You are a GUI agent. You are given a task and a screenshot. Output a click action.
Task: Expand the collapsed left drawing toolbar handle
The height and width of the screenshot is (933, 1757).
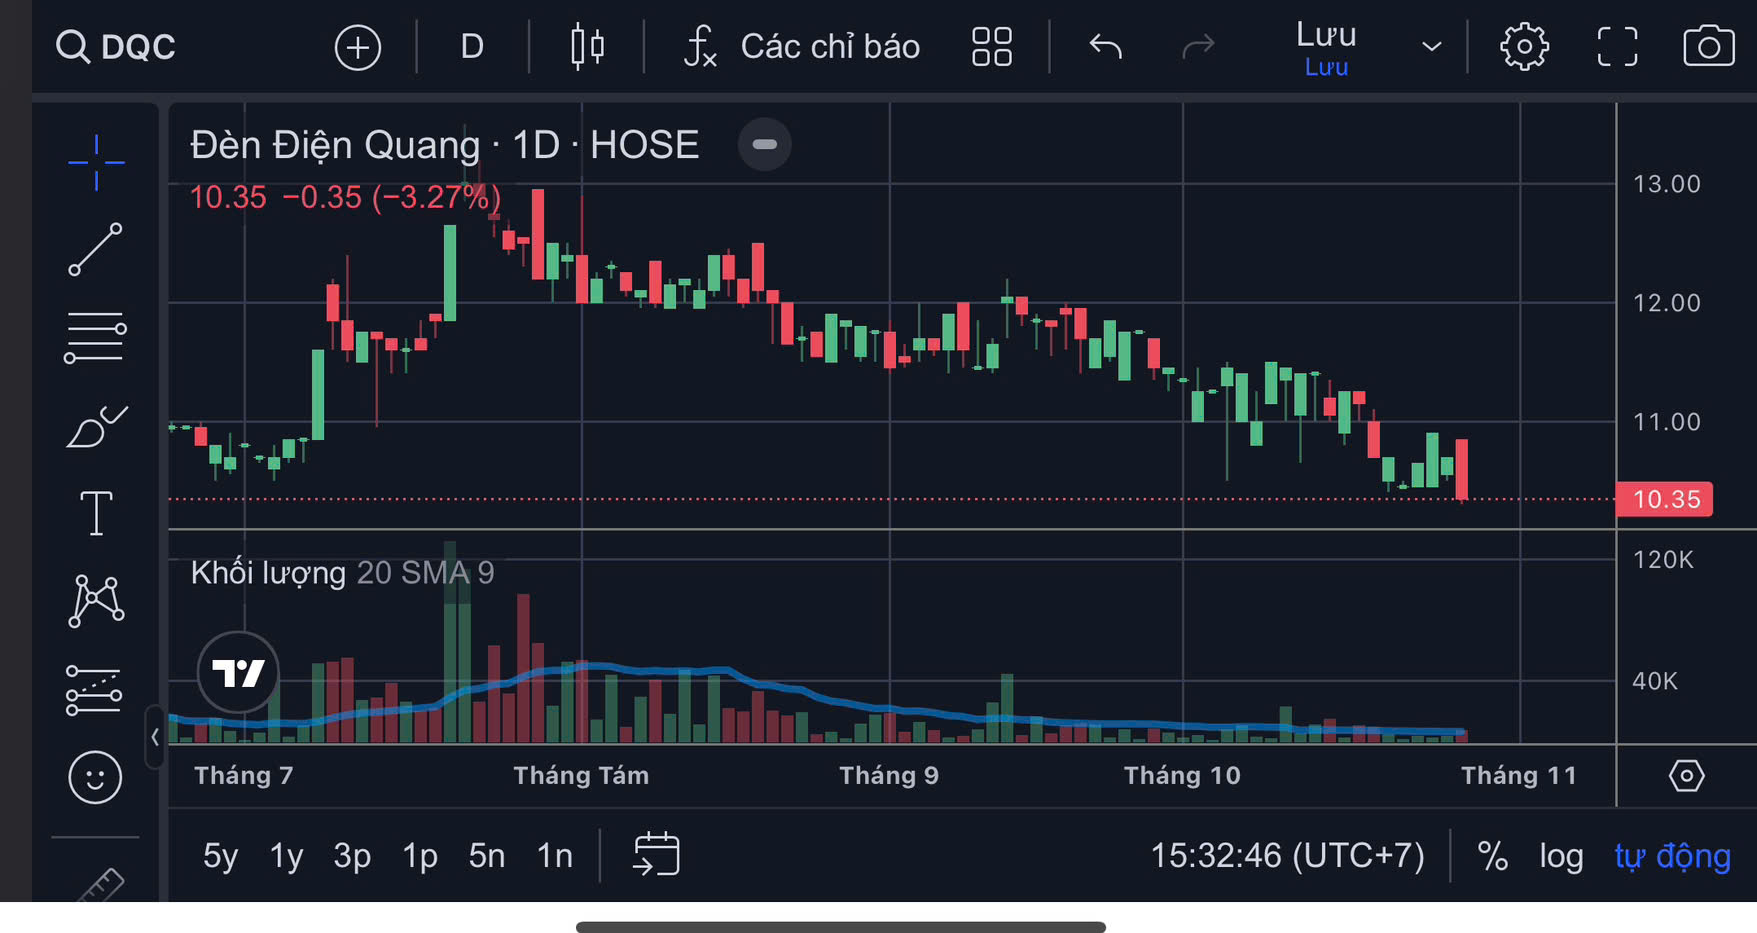(155, 737)
